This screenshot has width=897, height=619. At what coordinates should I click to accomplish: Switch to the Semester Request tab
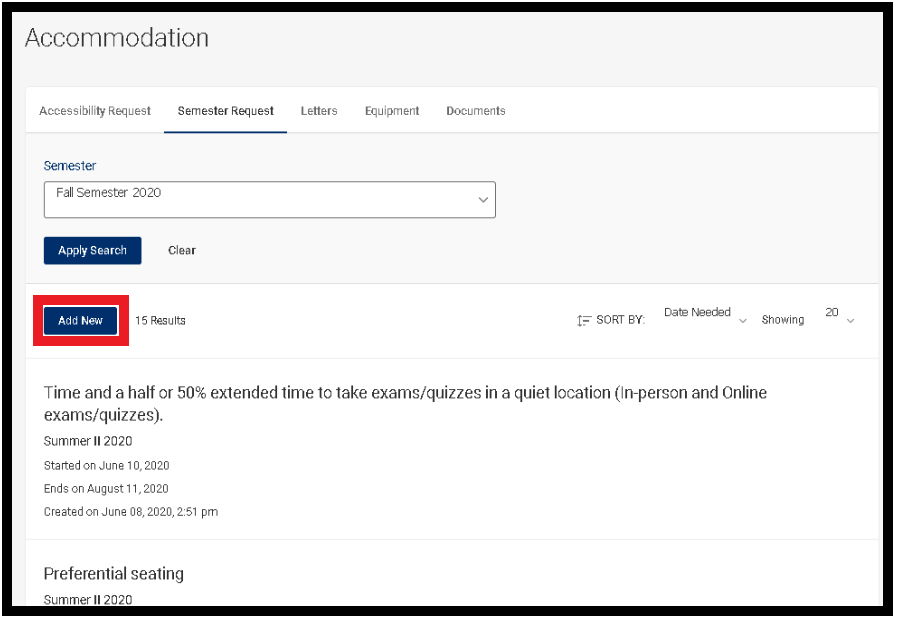tap(225, 111)
